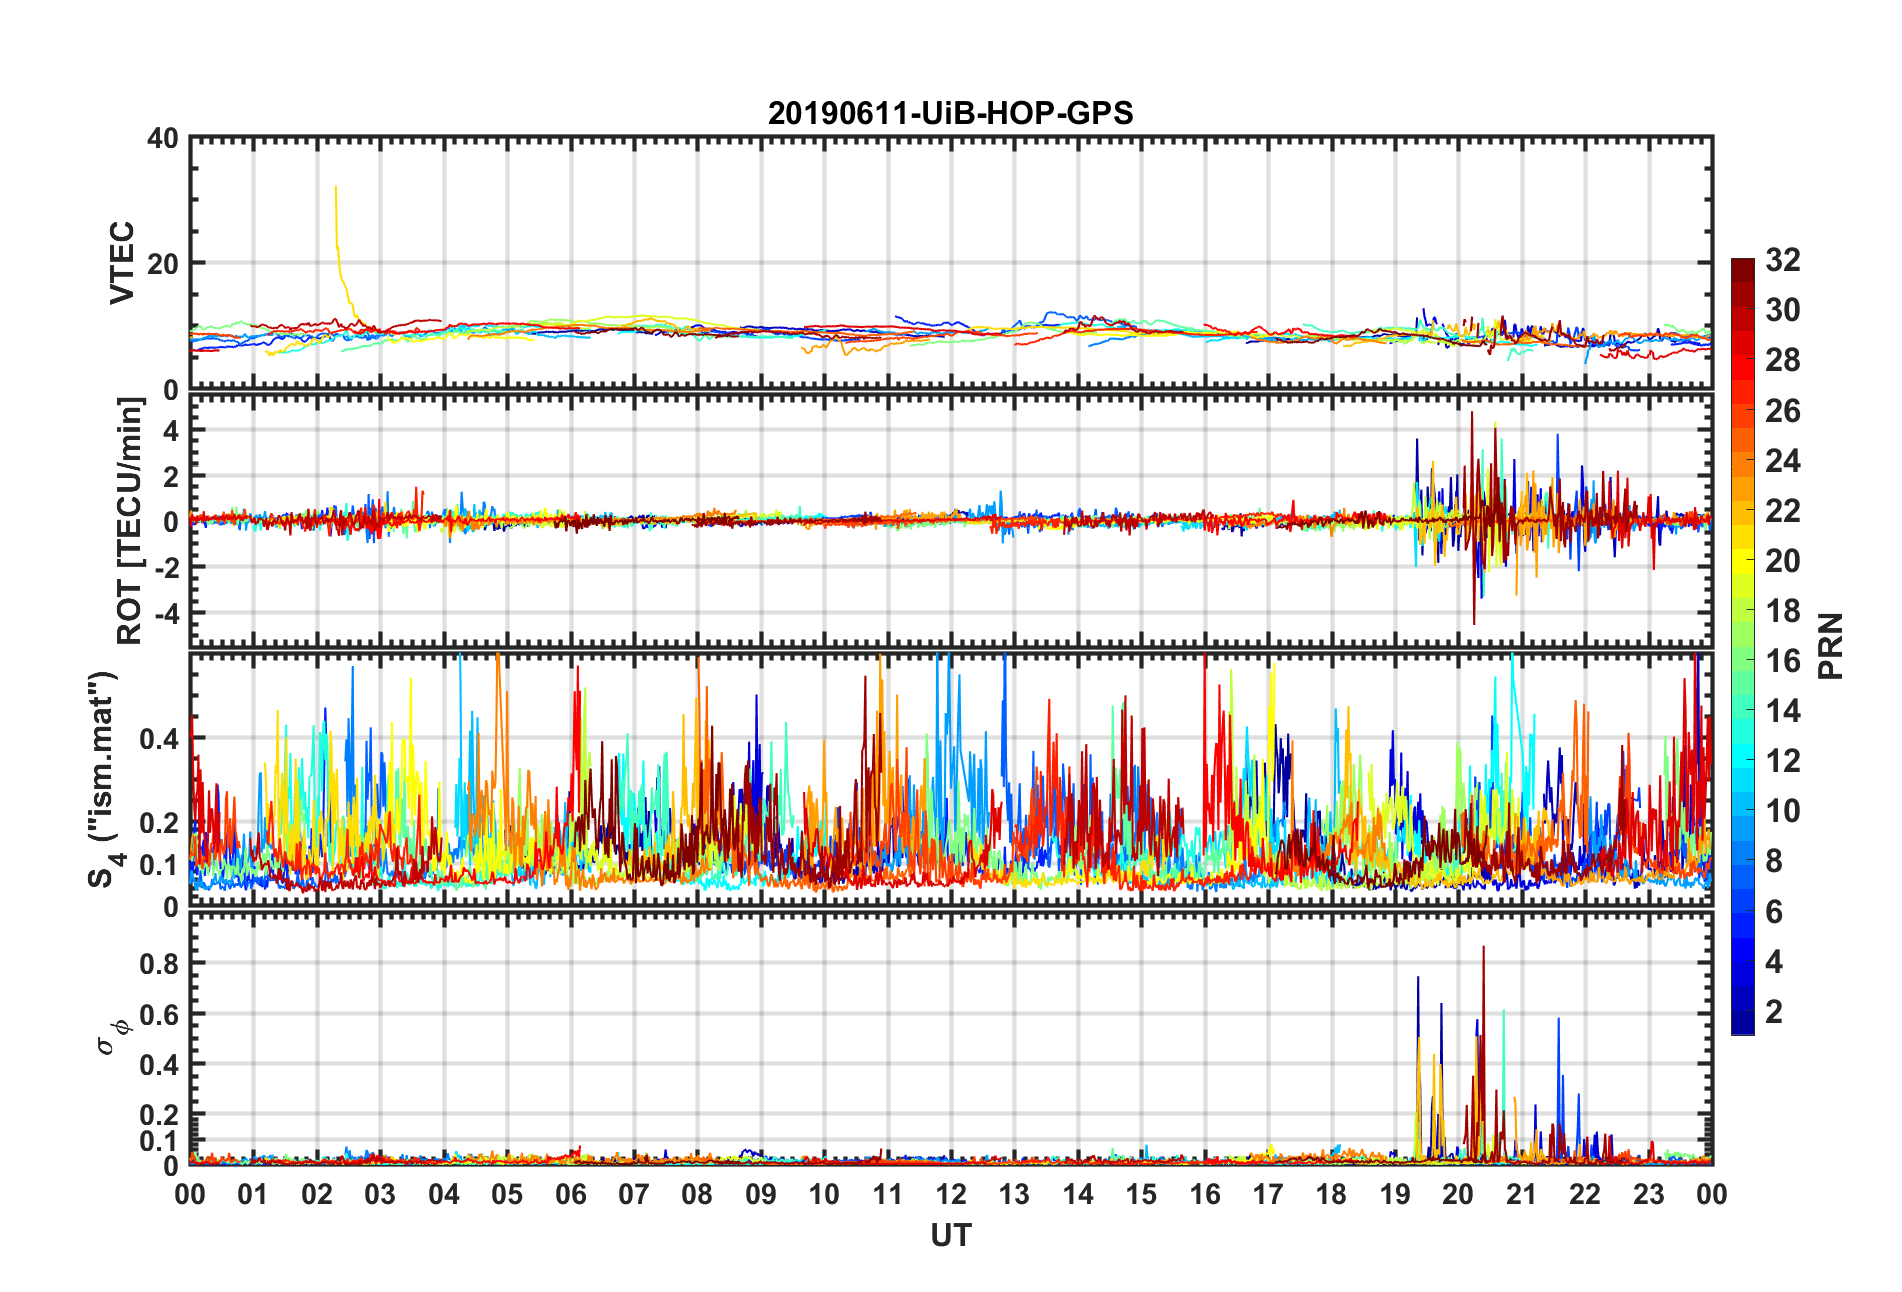Select the 12 hour tick label
This screenshot has height=1292, width=1902.
(x=951, y=1195)
